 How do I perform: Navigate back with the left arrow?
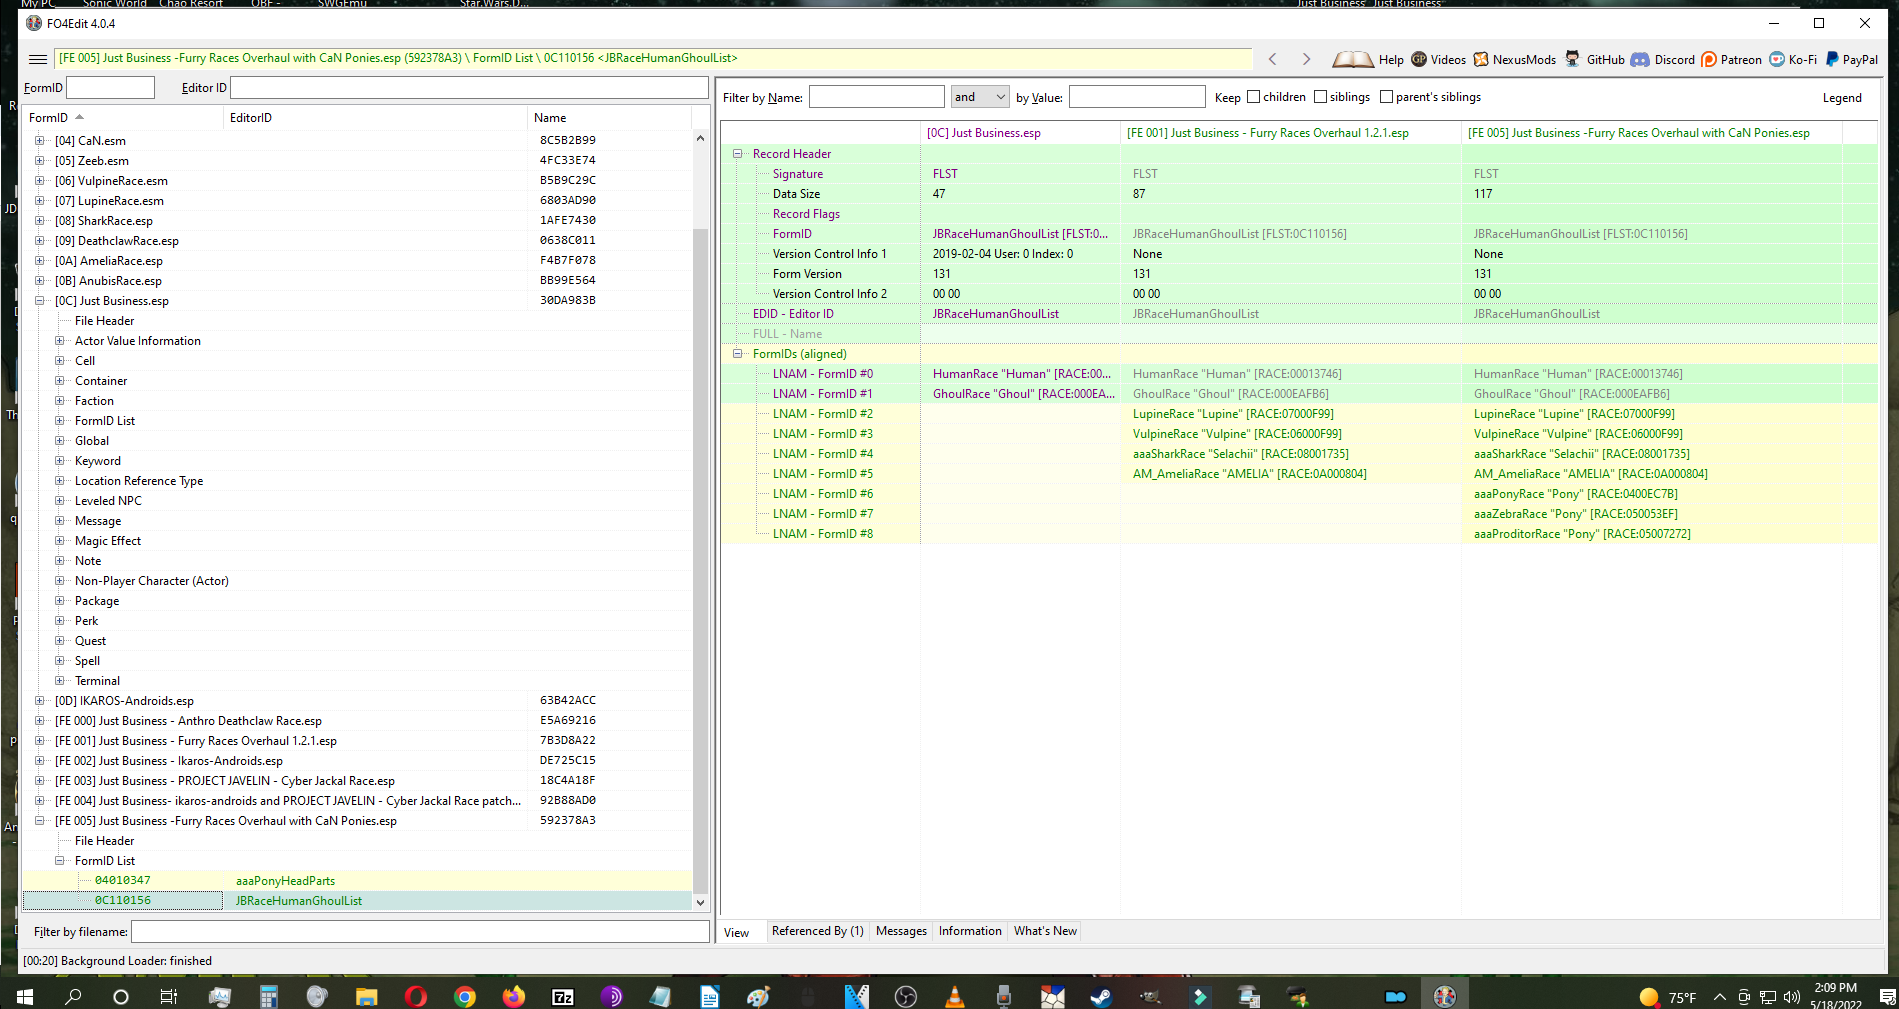point(1272,59)
